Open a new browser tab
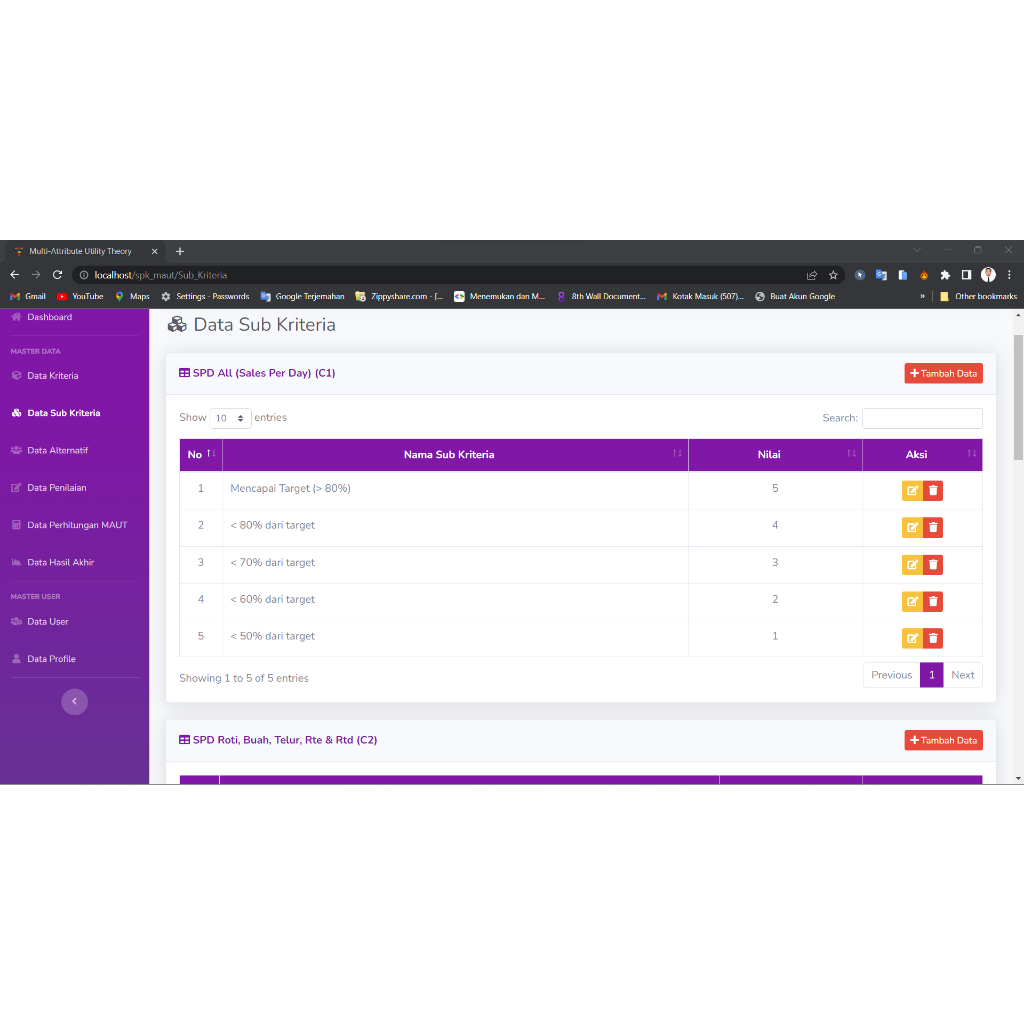Screen dimensions: 1024x1024 (x=180, y=251)
